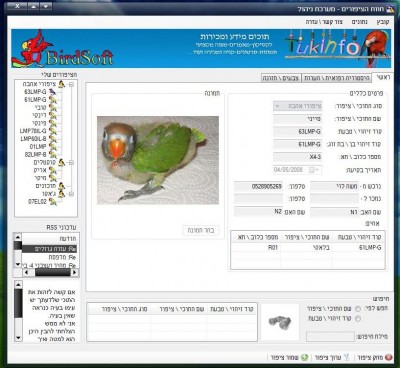Screen dimensions: 400x368
Task: Click the BirdSoft logo in the banner
Action: coord(63,49)
